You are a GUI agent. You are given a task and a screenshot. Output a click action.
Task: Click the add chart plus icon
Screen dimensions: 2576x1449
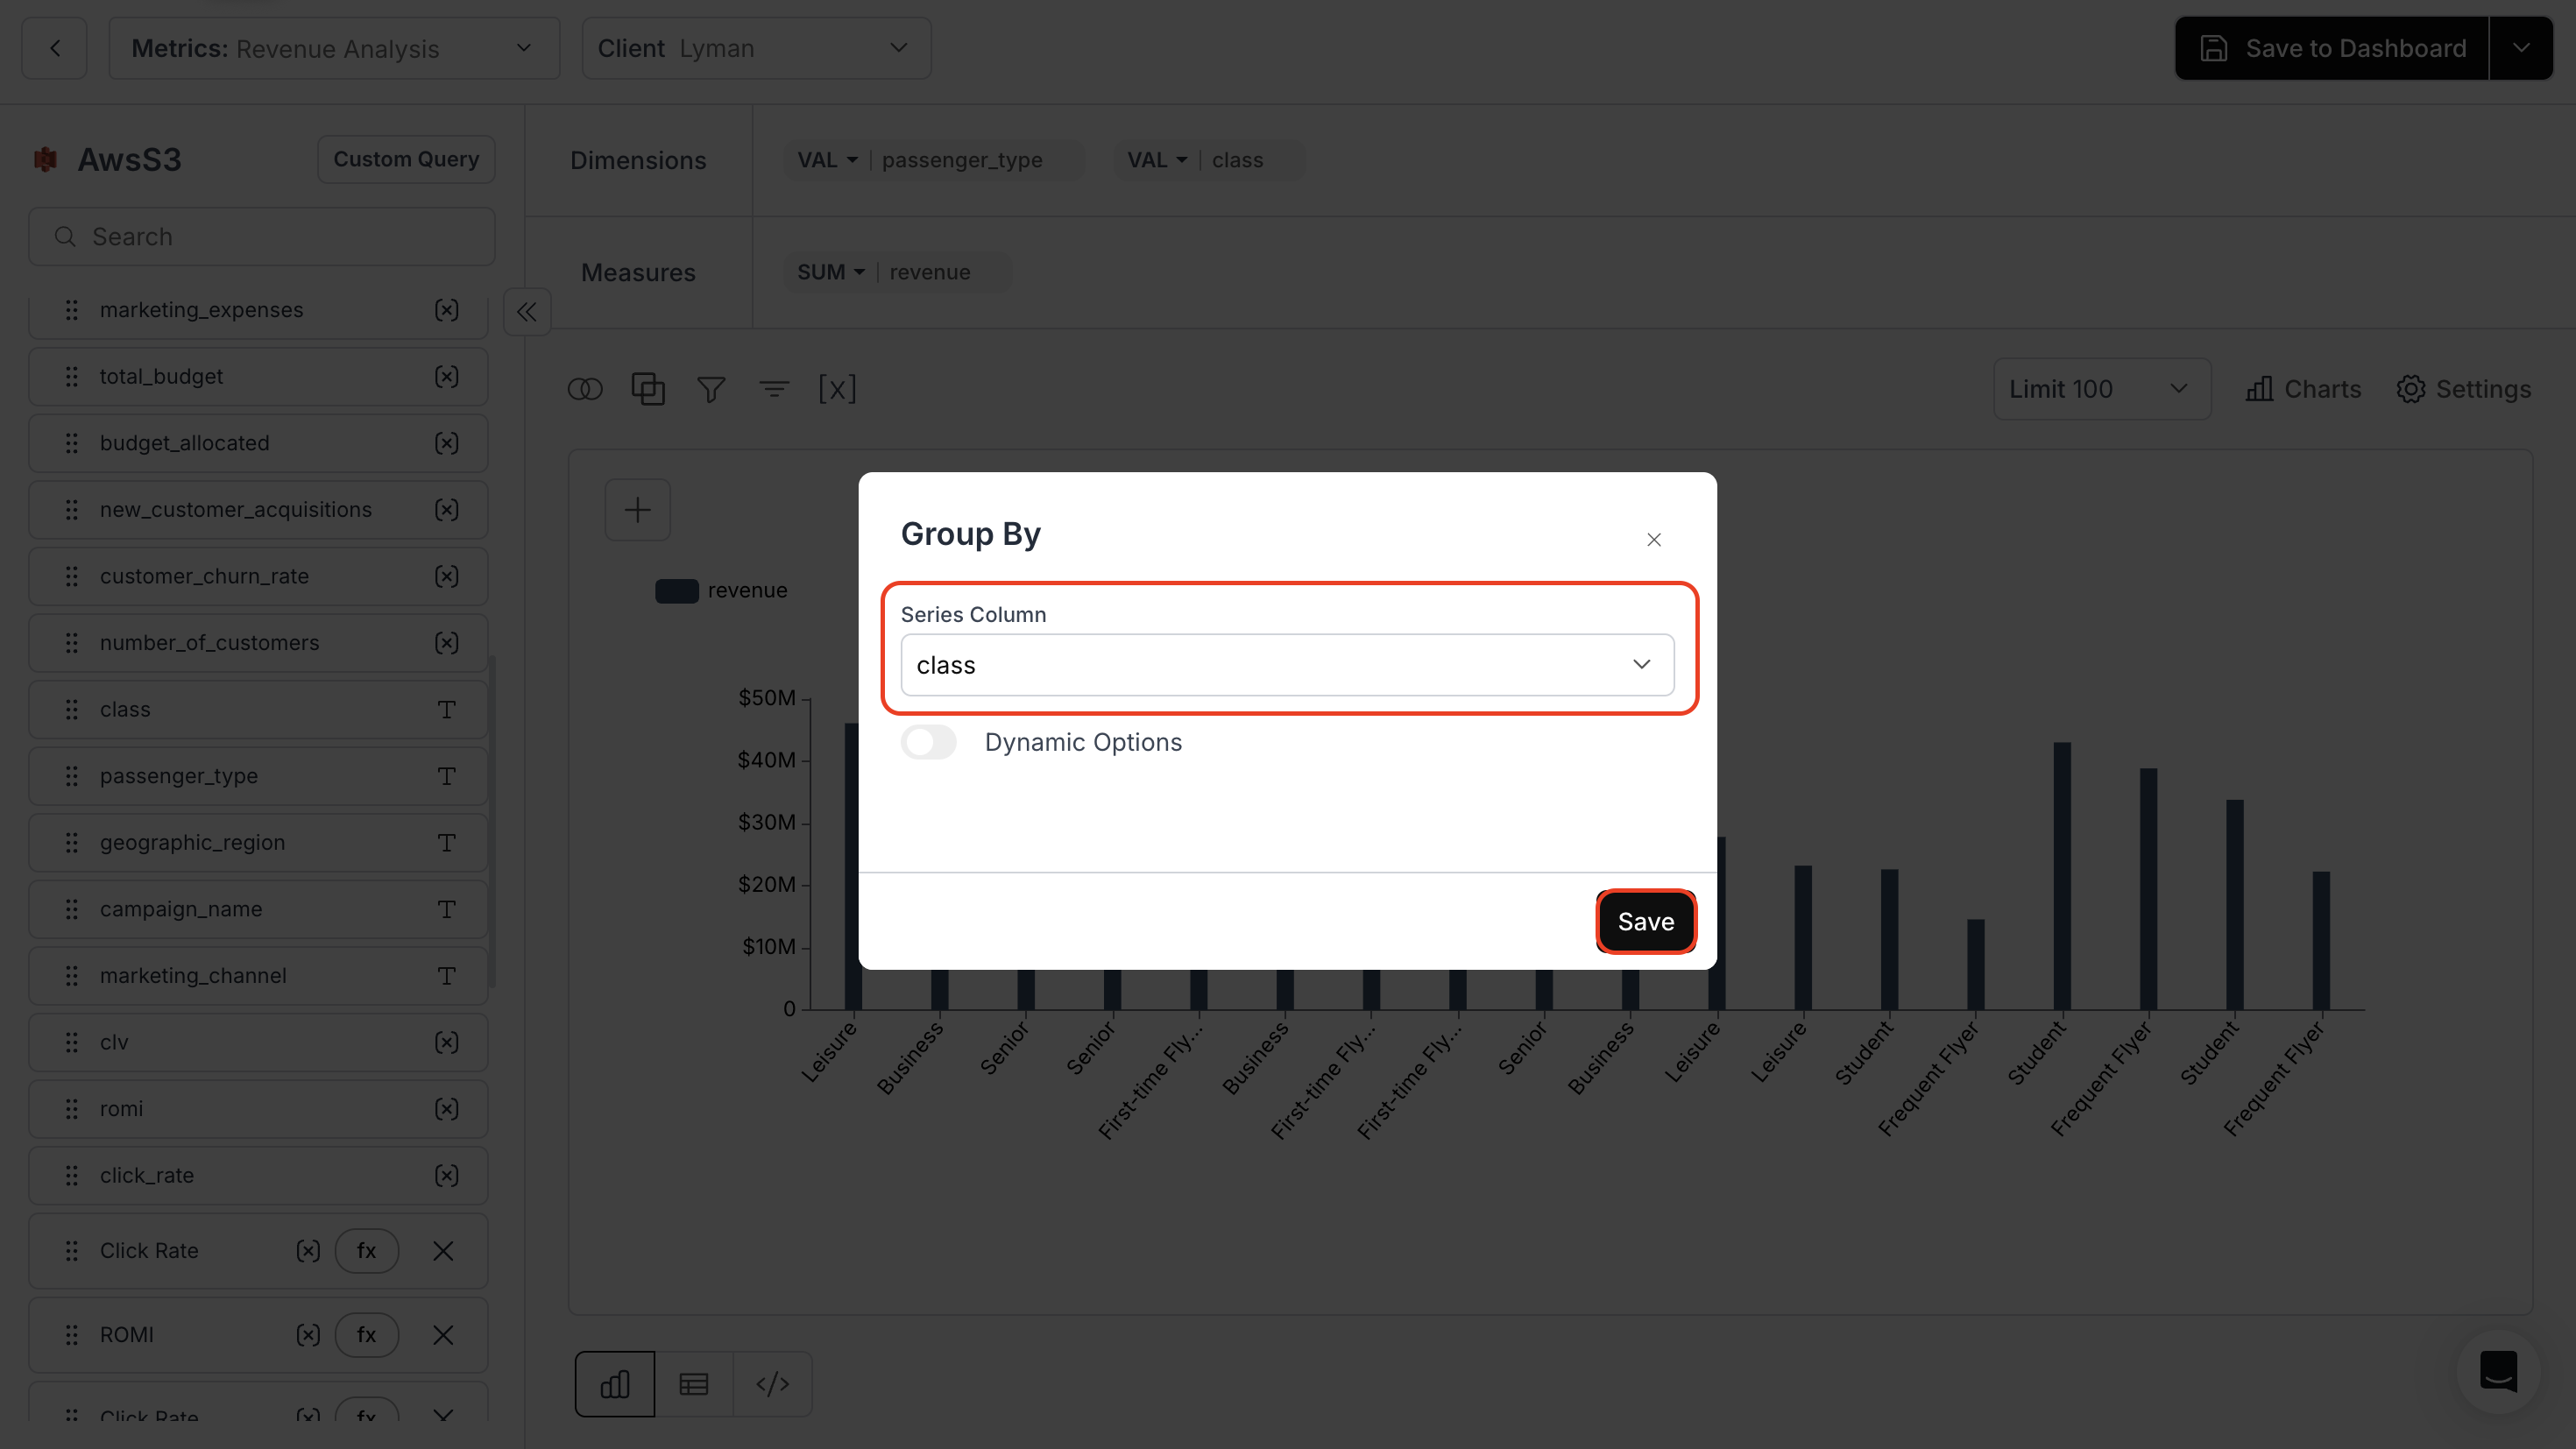tap(637, 510)
